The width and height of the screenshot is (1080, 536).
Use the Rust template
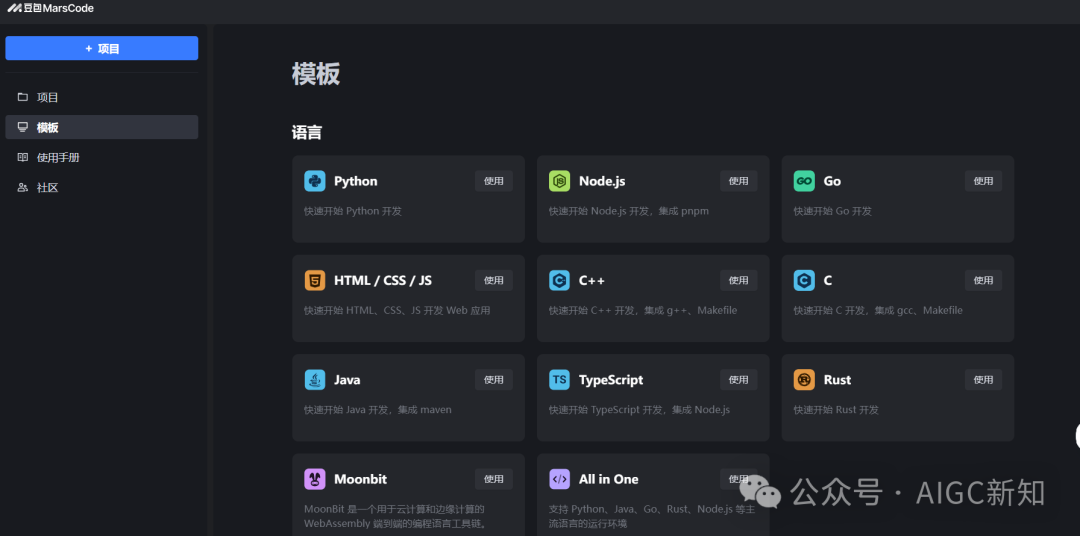[x=983, y=380]
